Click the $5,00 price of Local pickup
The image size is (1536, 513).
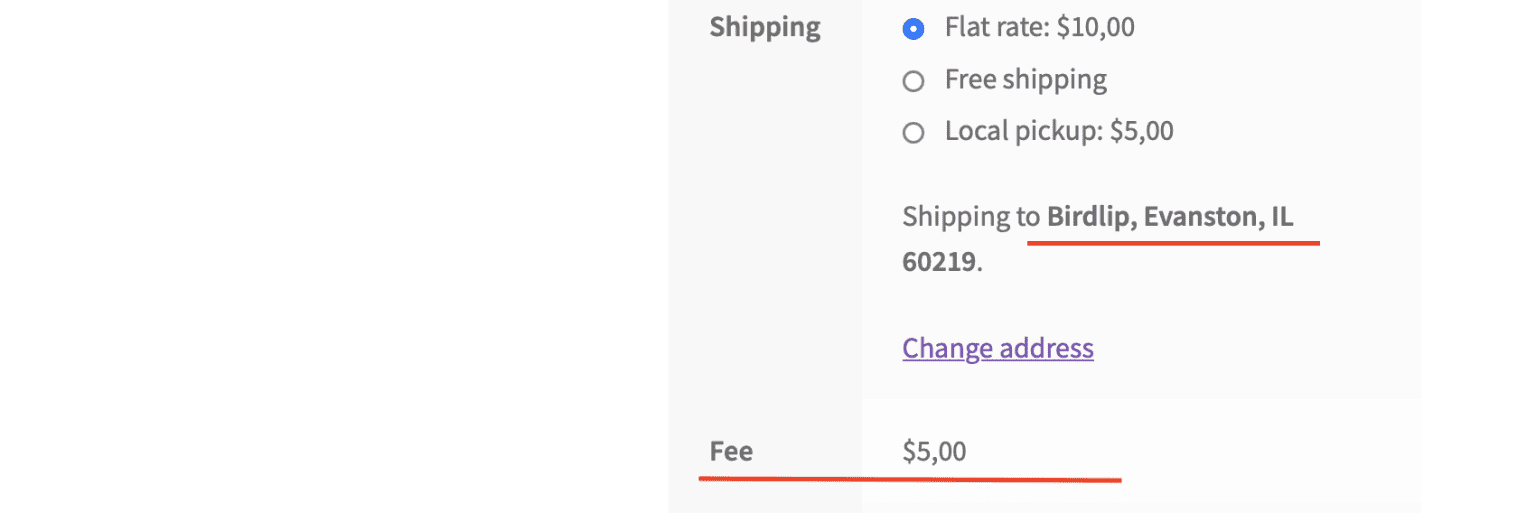[1141, 131]
